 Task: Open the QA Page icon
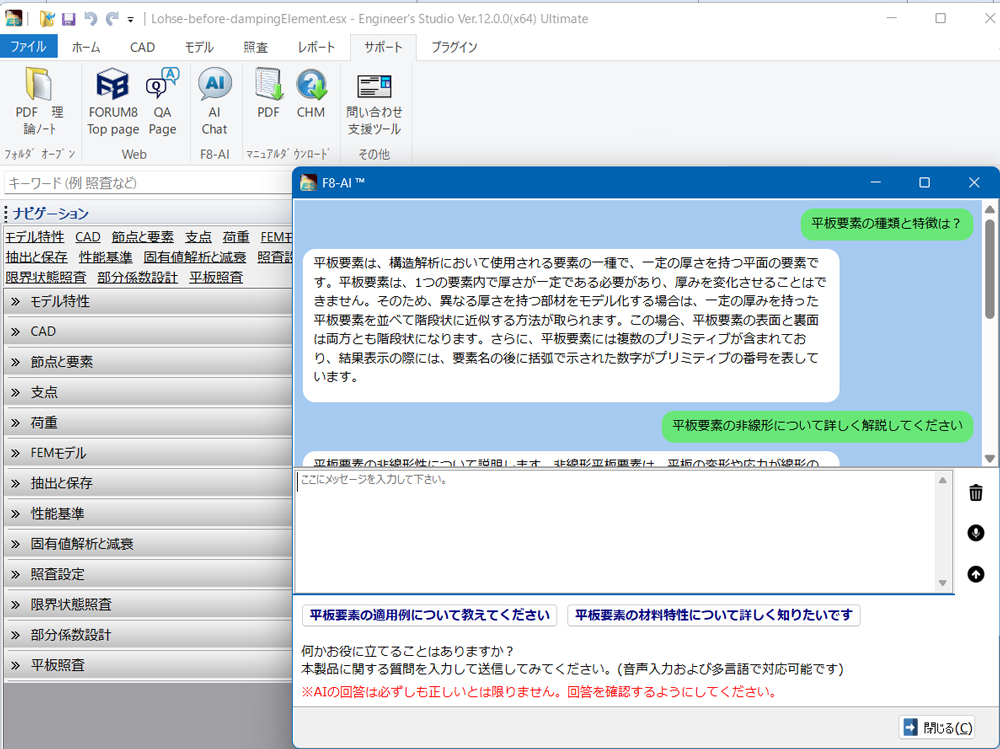click(x=162, y=101)
